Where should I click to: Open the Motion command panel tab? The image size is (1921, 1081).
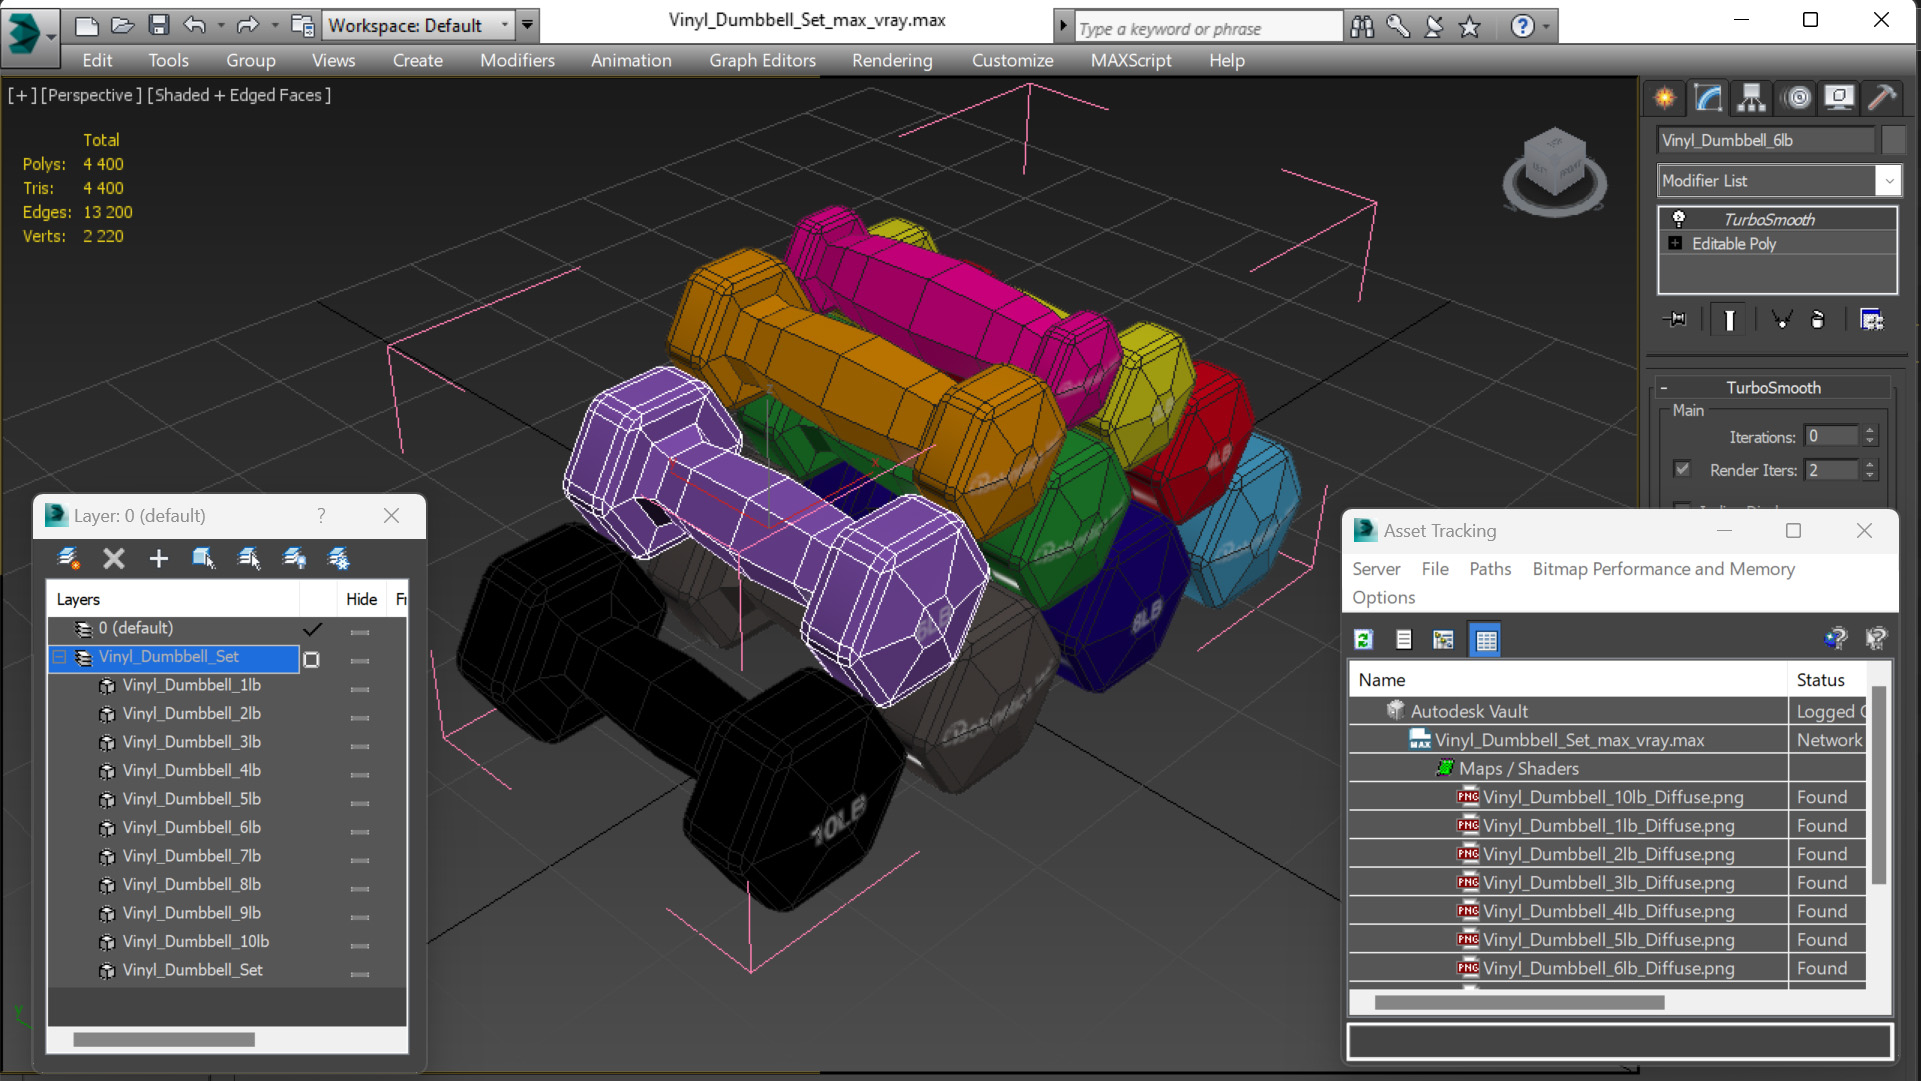1797,97
